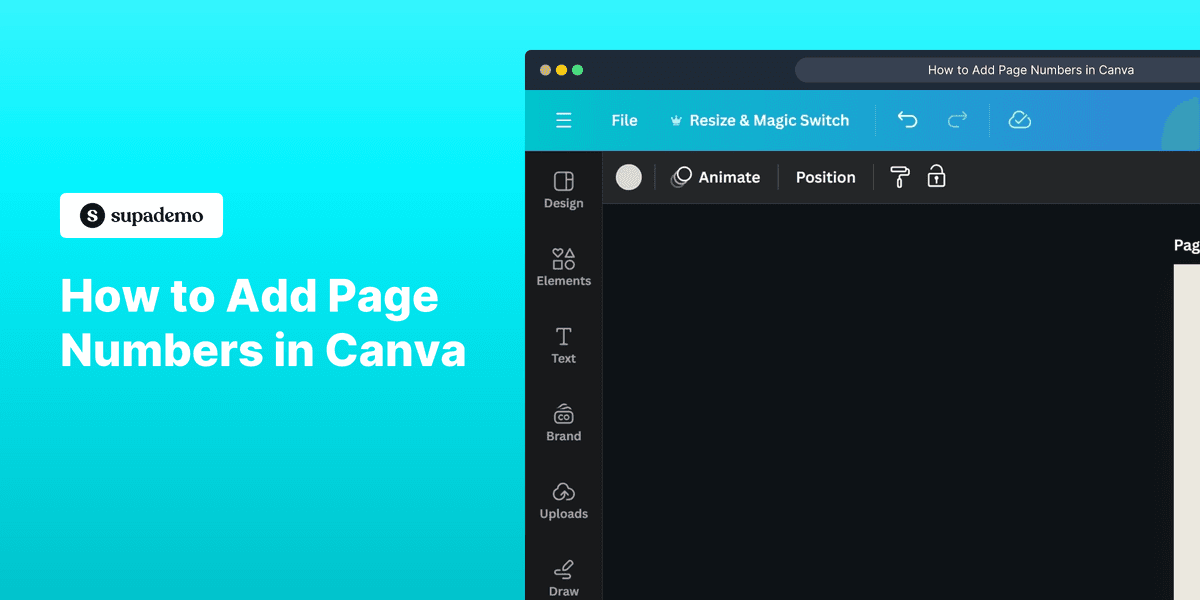Open the color swatch in the toolbar
This screenshot has height=600, width=1200.
(629, 176)
